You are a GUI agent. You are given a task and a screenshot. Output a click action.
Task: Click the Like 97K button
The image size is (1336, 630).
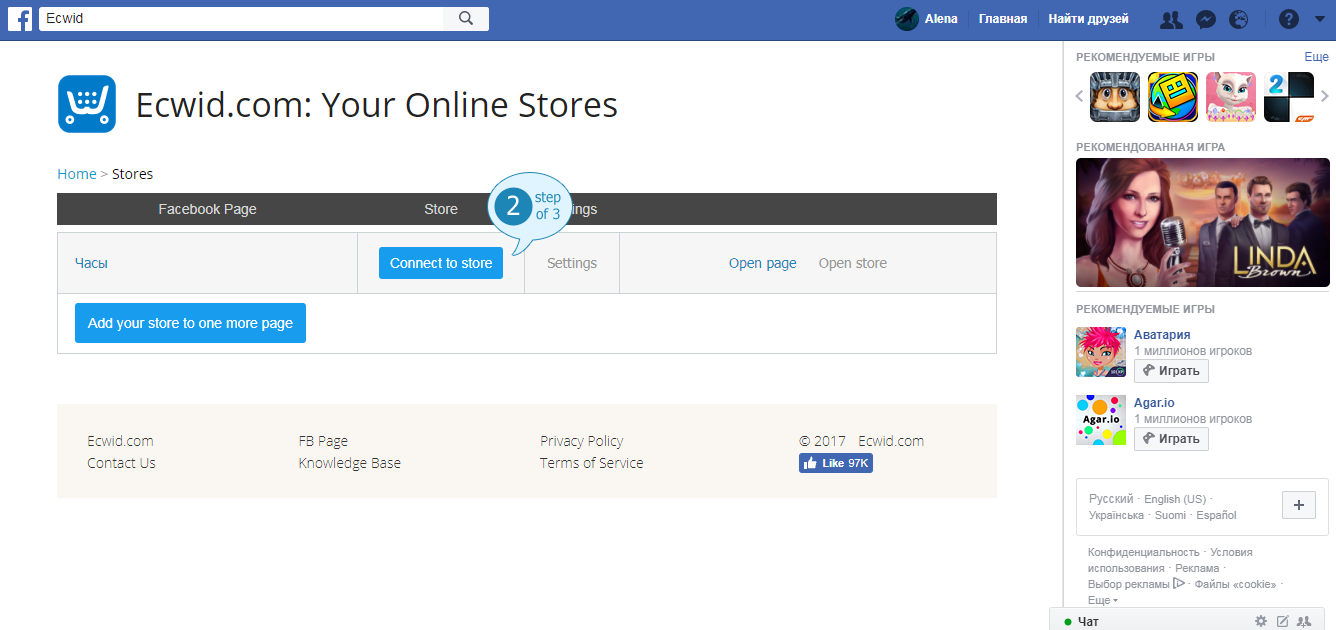point(836,464)
